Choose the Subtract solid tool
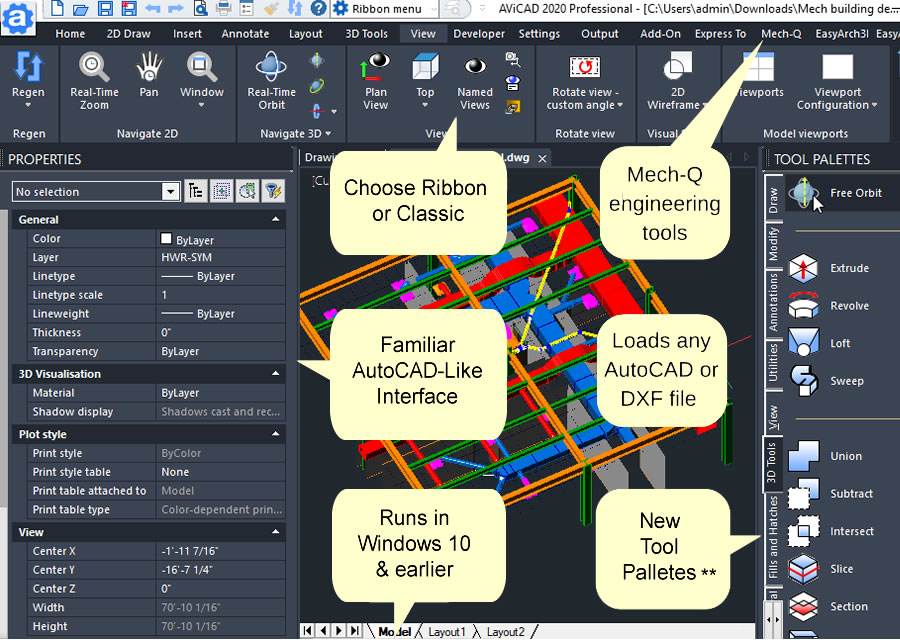The image size is (900, 640). click(x=831, y=494)
